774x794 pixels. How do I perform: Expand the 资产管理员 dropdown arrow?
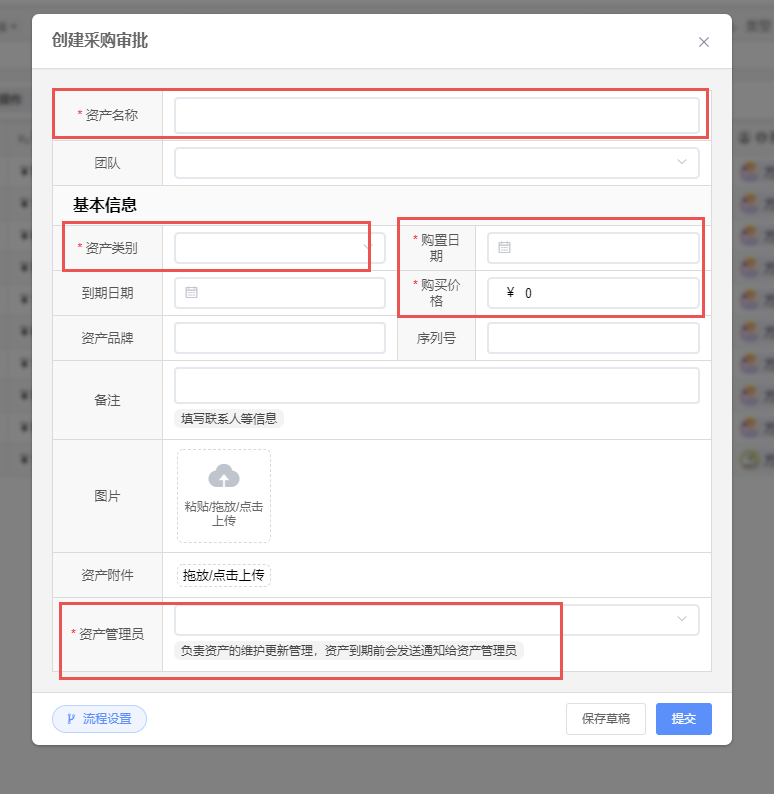682,620
